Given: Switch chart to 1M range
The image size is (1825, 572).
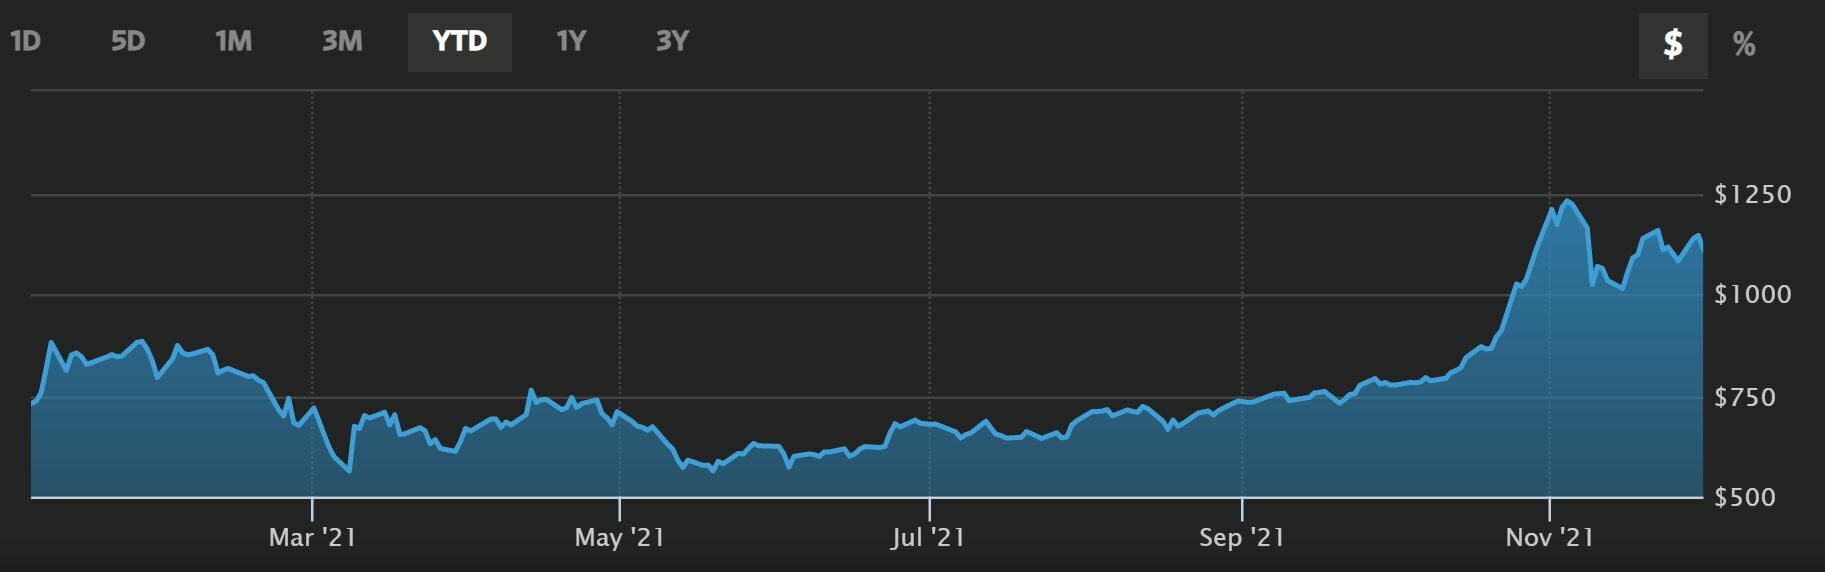Looking at the screenshot, I should [x=234, y=42].
